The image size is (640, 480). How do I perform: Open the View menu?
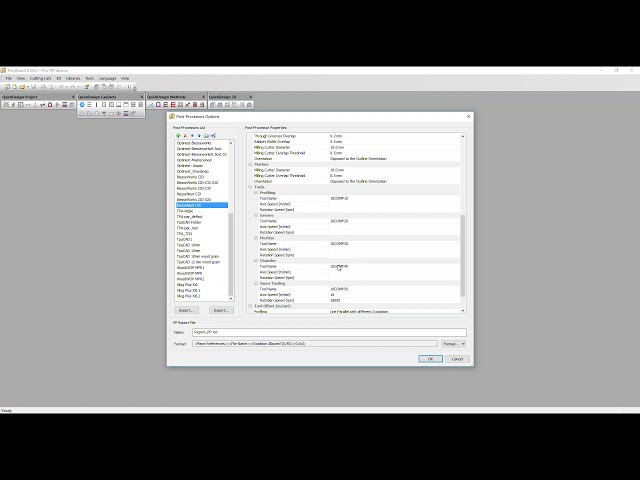point(21,78)
